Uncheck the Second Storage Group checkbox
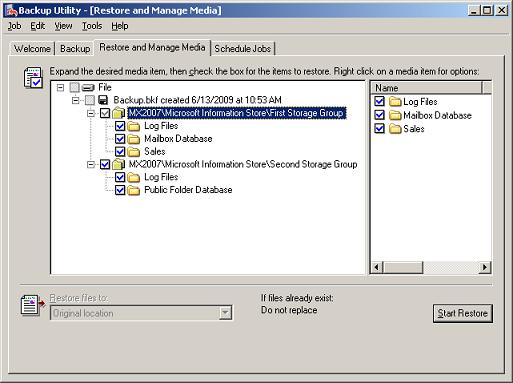The image size is (513, 383). [105, 164]
